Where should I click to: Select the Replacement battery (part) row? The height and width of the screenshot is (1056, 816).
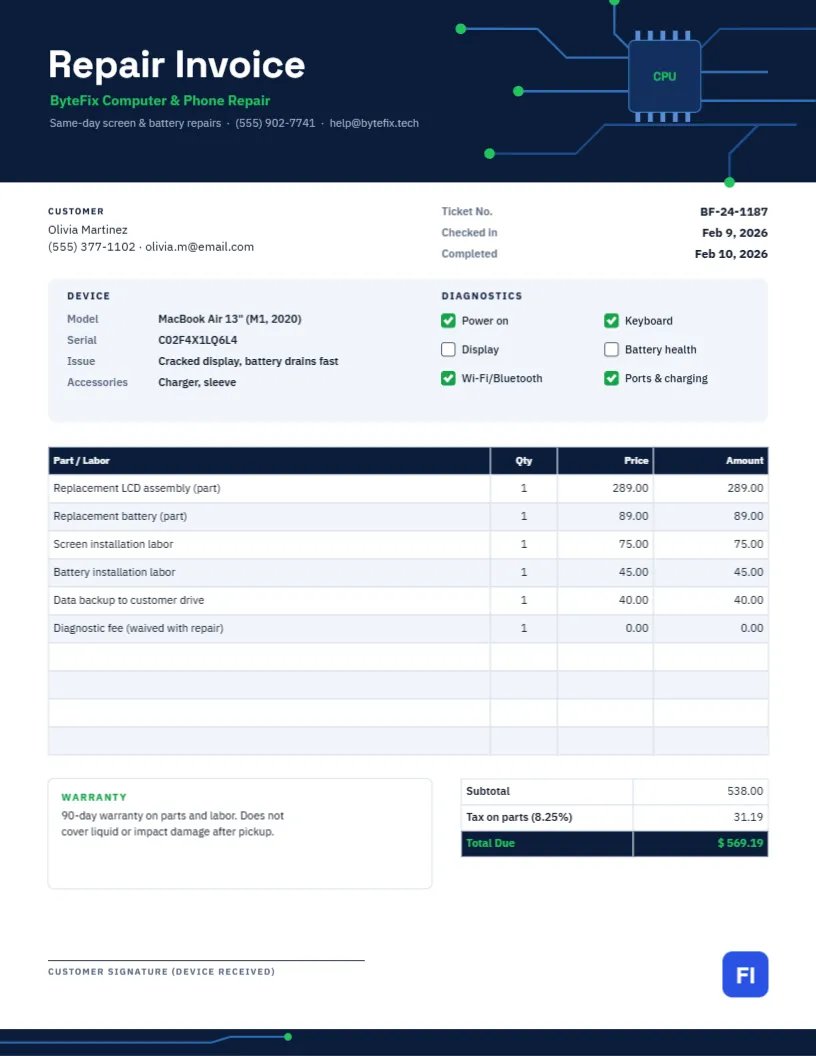point(408,517)
